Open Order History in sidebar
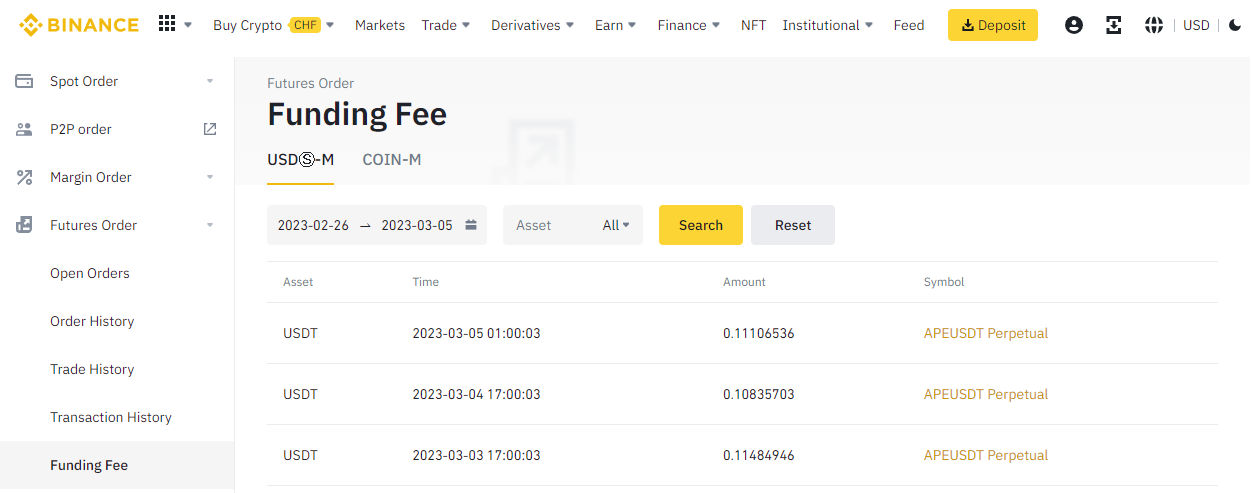 tap(92, 321)
